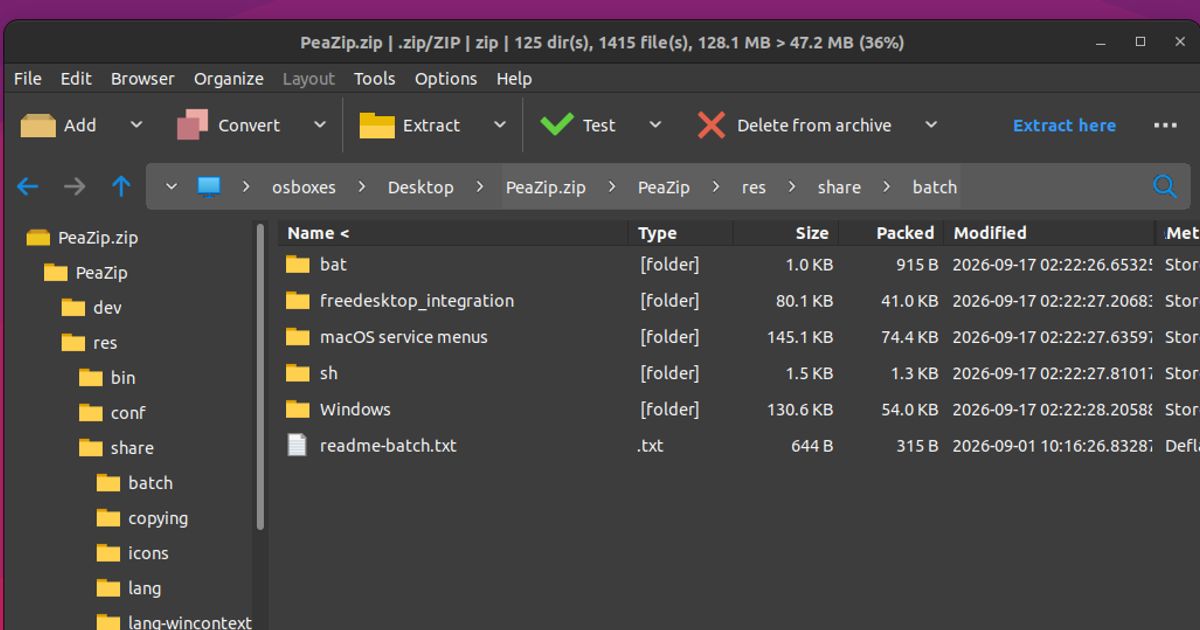Go back with the left arrow
The width and height of the screenshot is (1200, 630).
pyautogui.click(x=28, y=186)
